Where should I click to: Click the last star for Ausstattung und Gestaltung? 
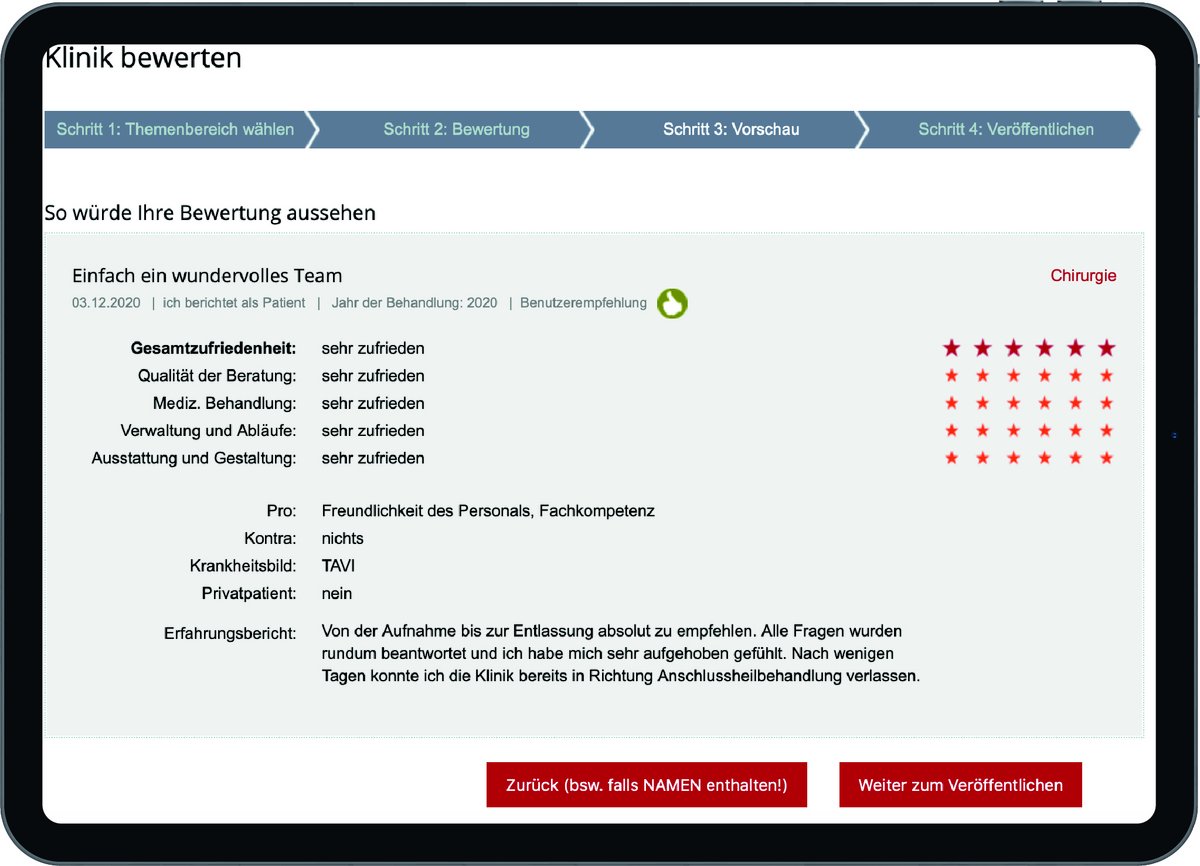[1106, 458]
